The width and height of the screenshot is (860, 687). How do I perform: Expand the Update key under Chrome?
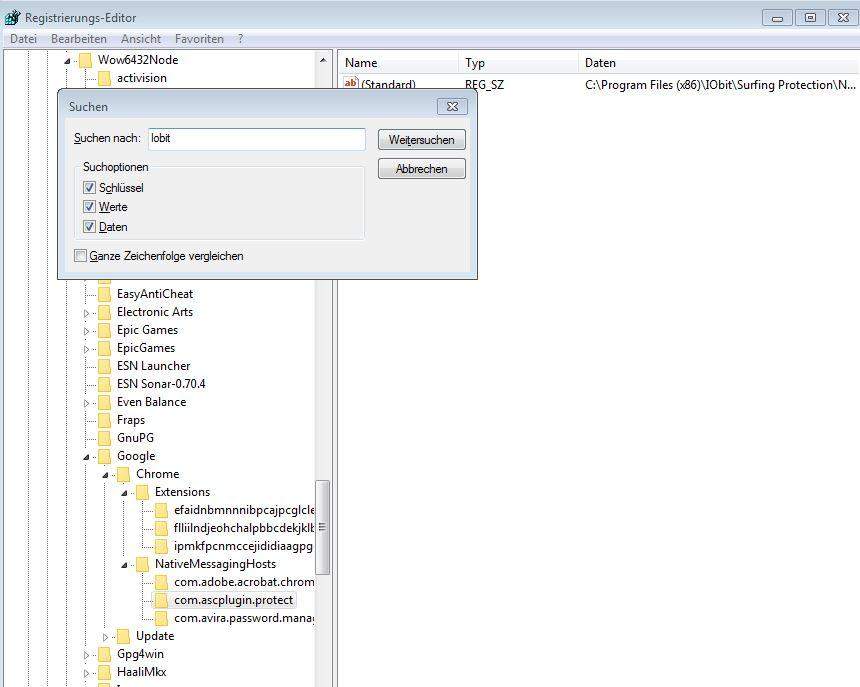[x=106, y=636]
